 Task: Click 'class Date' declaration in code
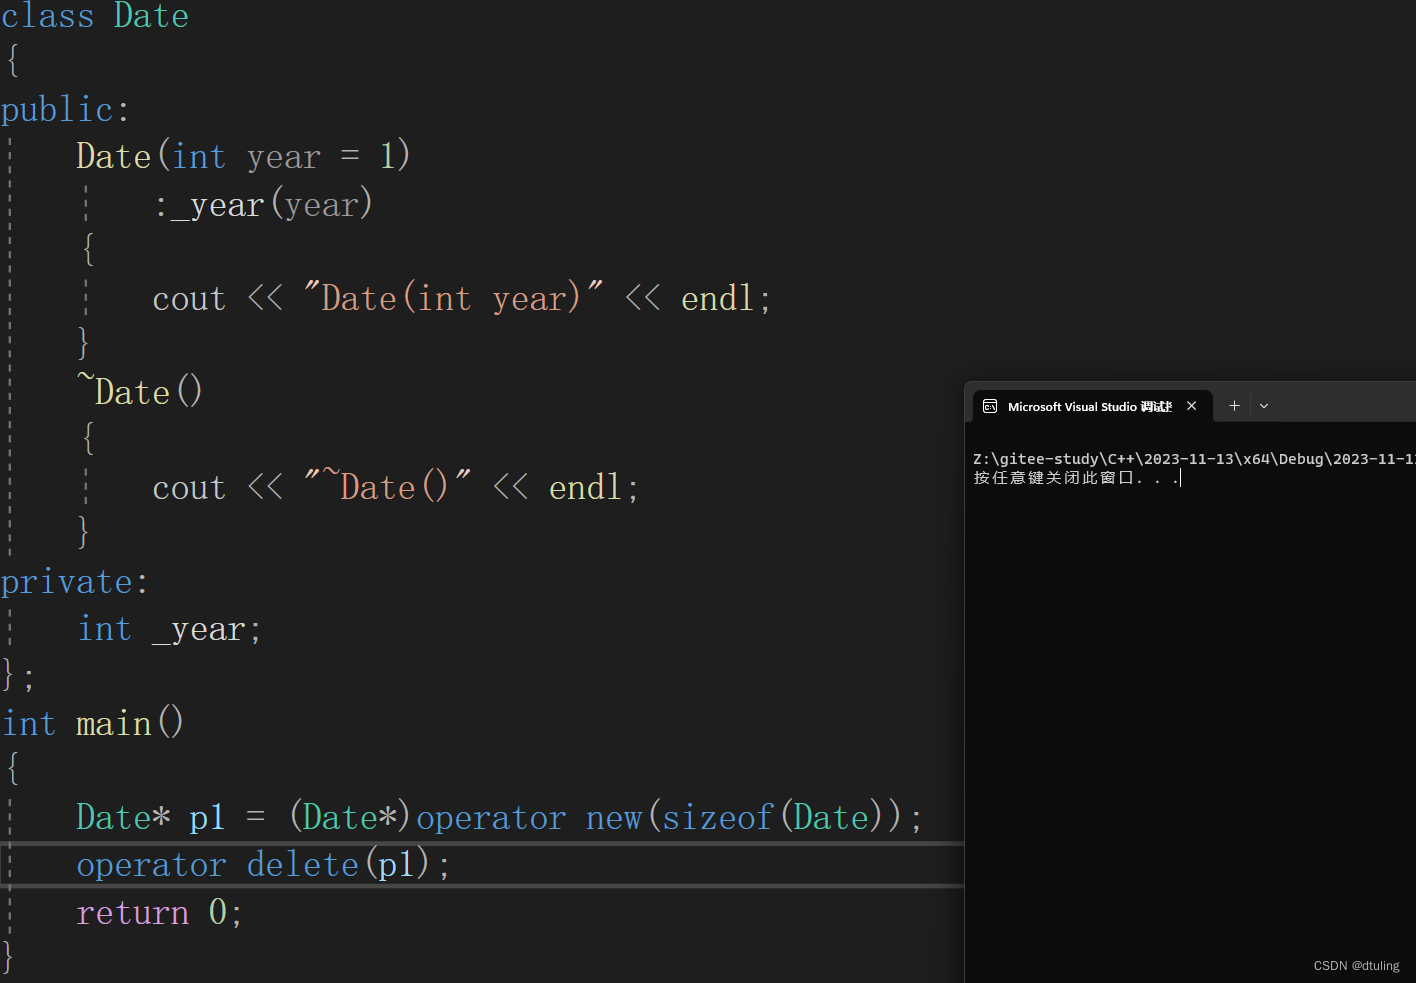pyautogui.click(x=94, y=16)
